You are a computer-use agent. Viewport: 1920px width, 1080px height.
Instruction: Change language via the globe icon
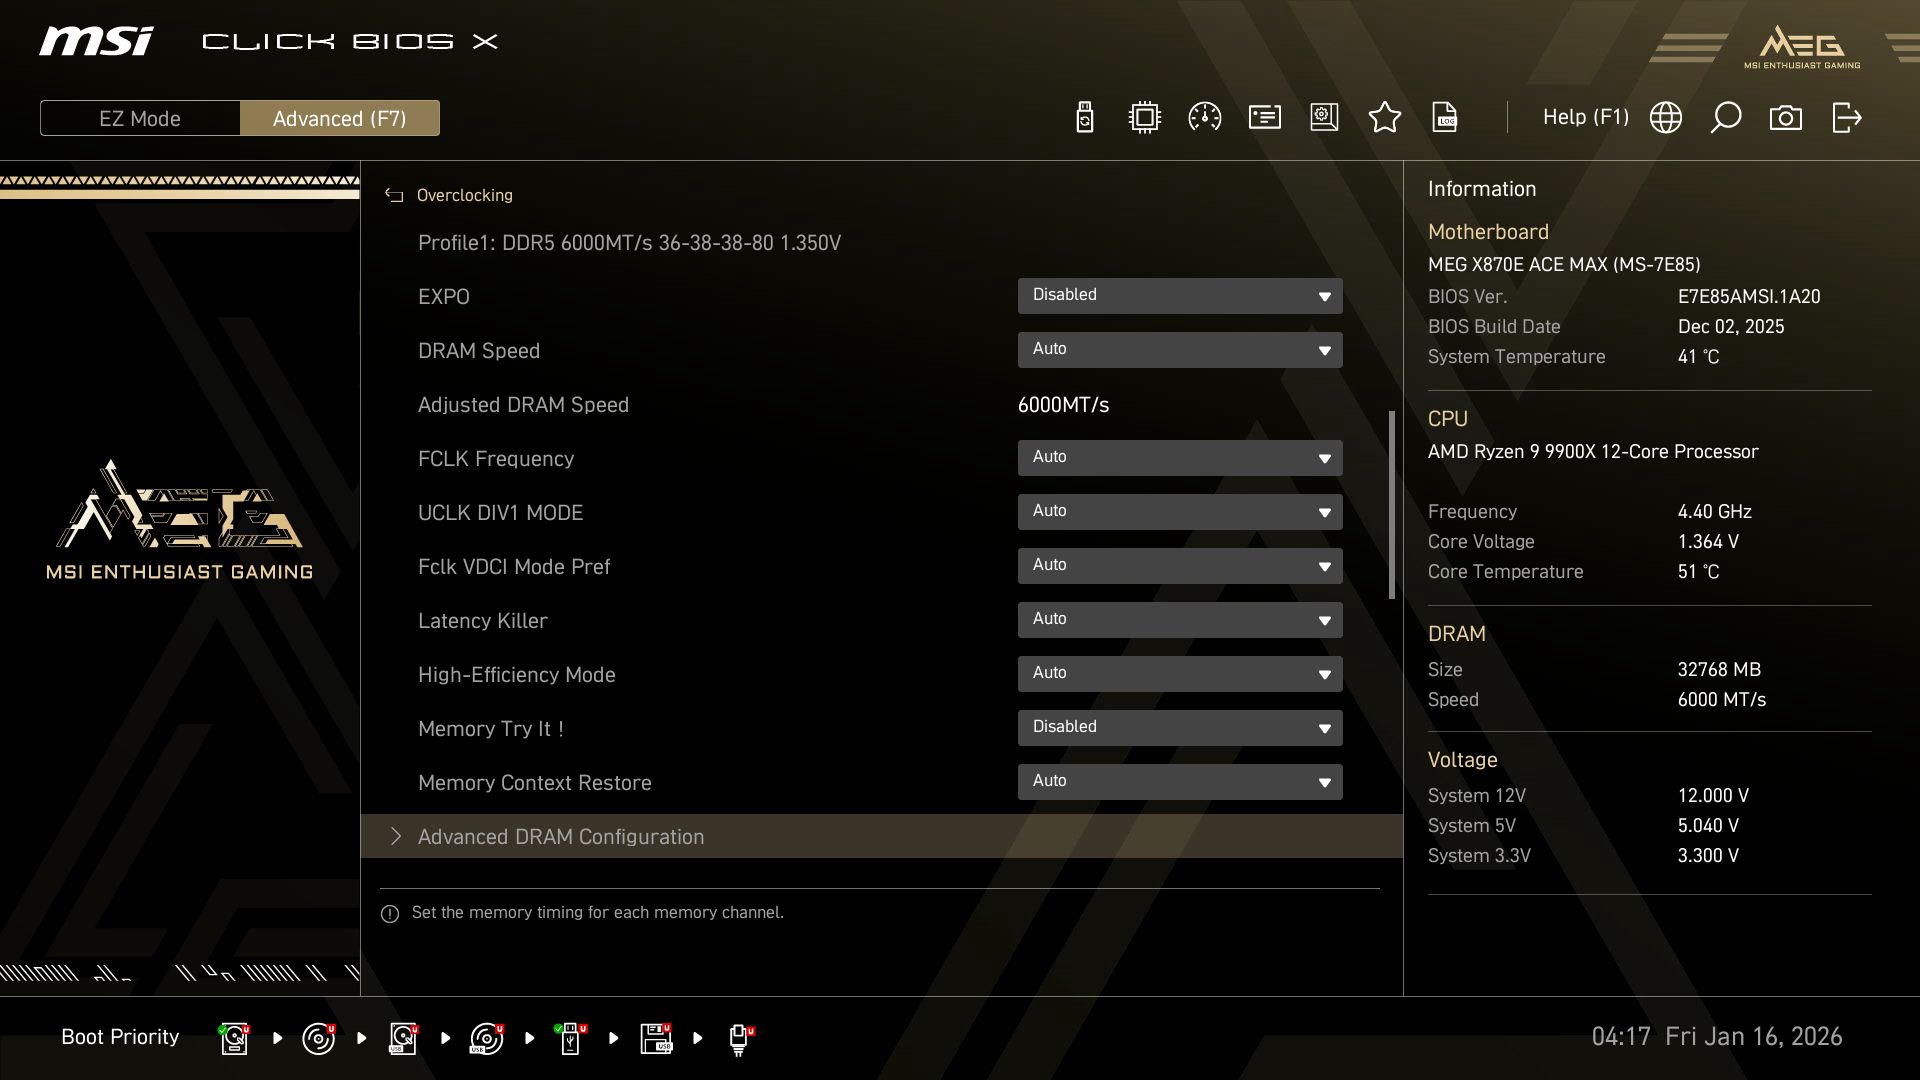pyautogui.click(x=1665, y=117)
